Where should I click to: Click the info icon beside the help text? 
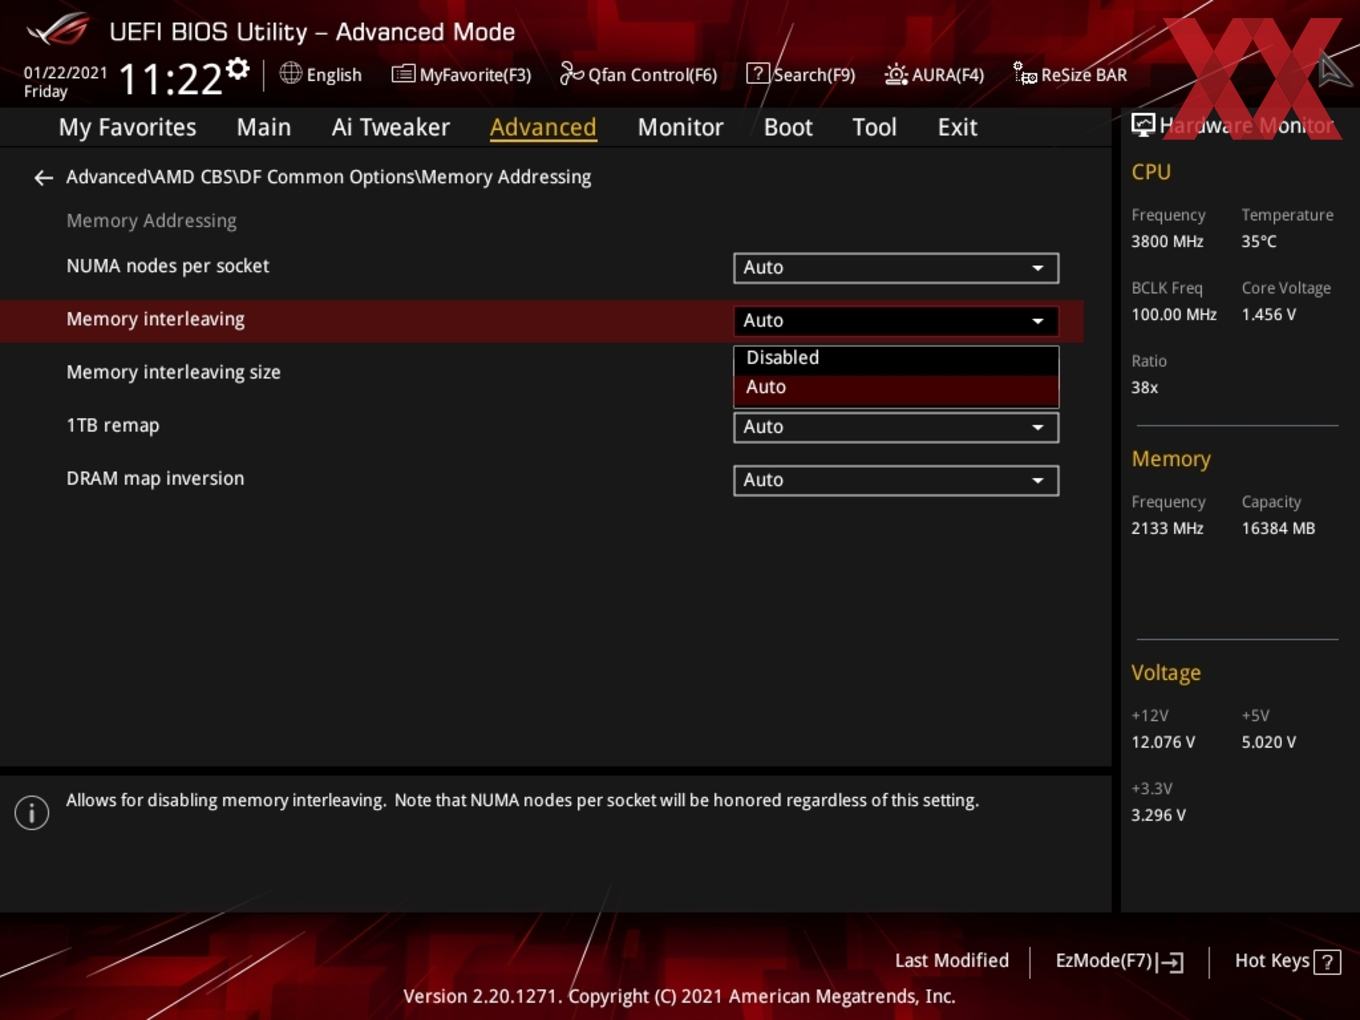tap(32, 813)
